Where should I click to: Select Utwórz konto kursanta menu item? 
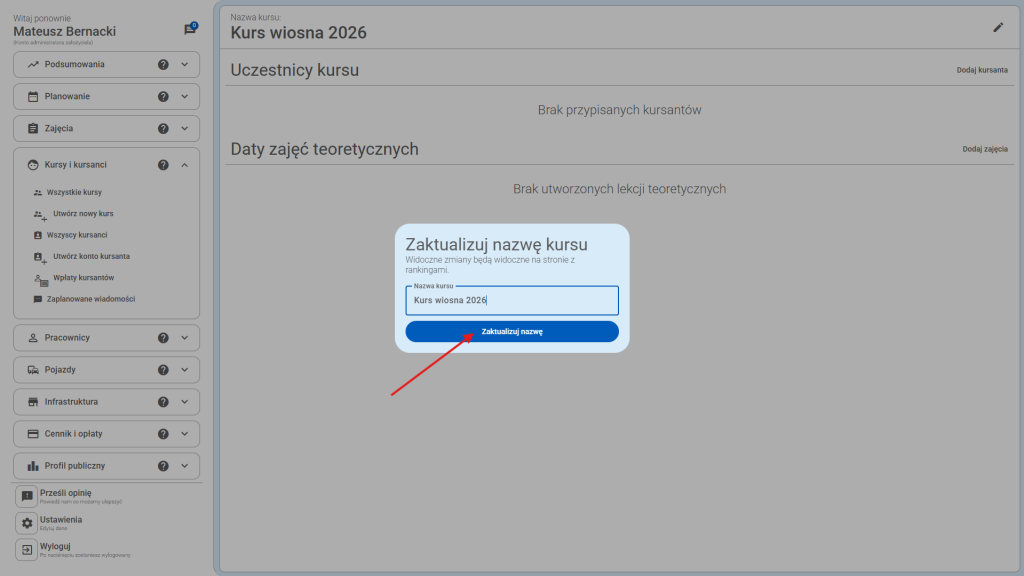pos(91,256)
